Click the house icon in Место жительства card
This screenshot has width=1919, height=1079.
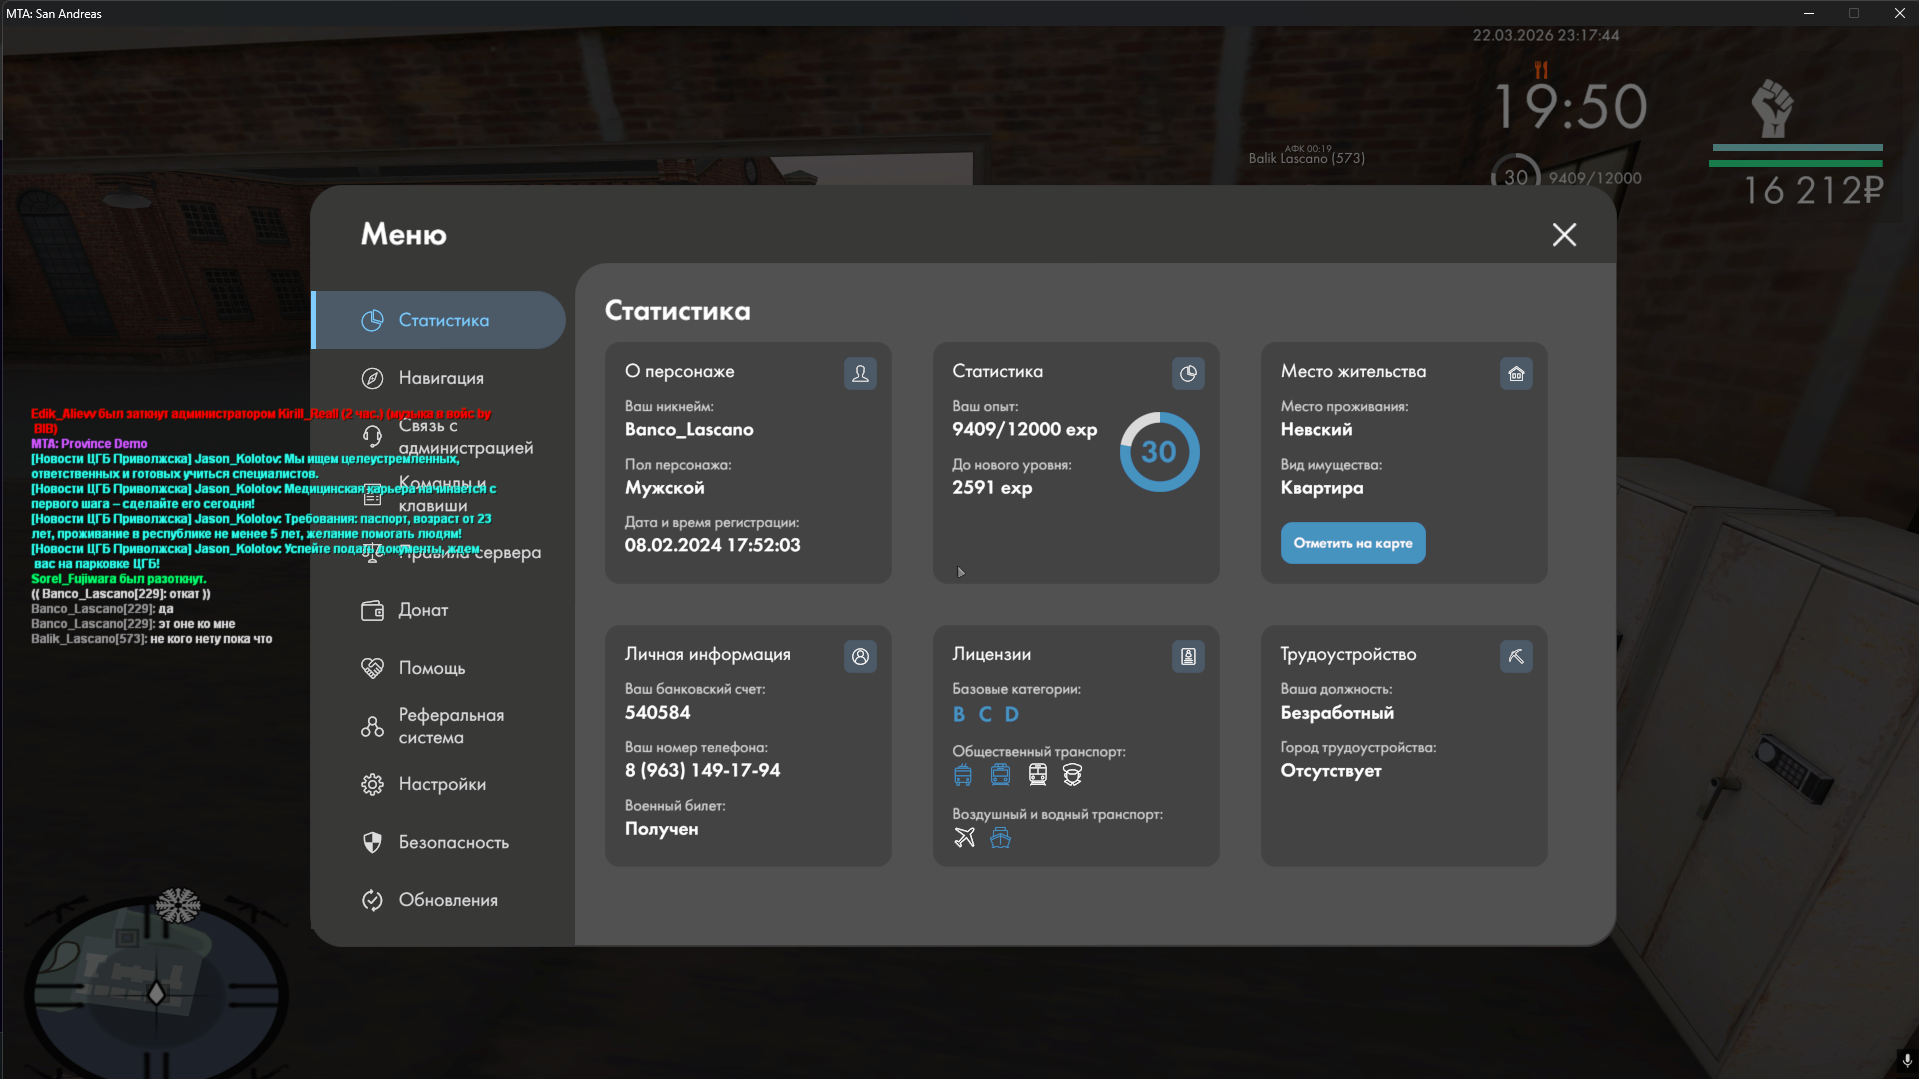click(1516, 374)
